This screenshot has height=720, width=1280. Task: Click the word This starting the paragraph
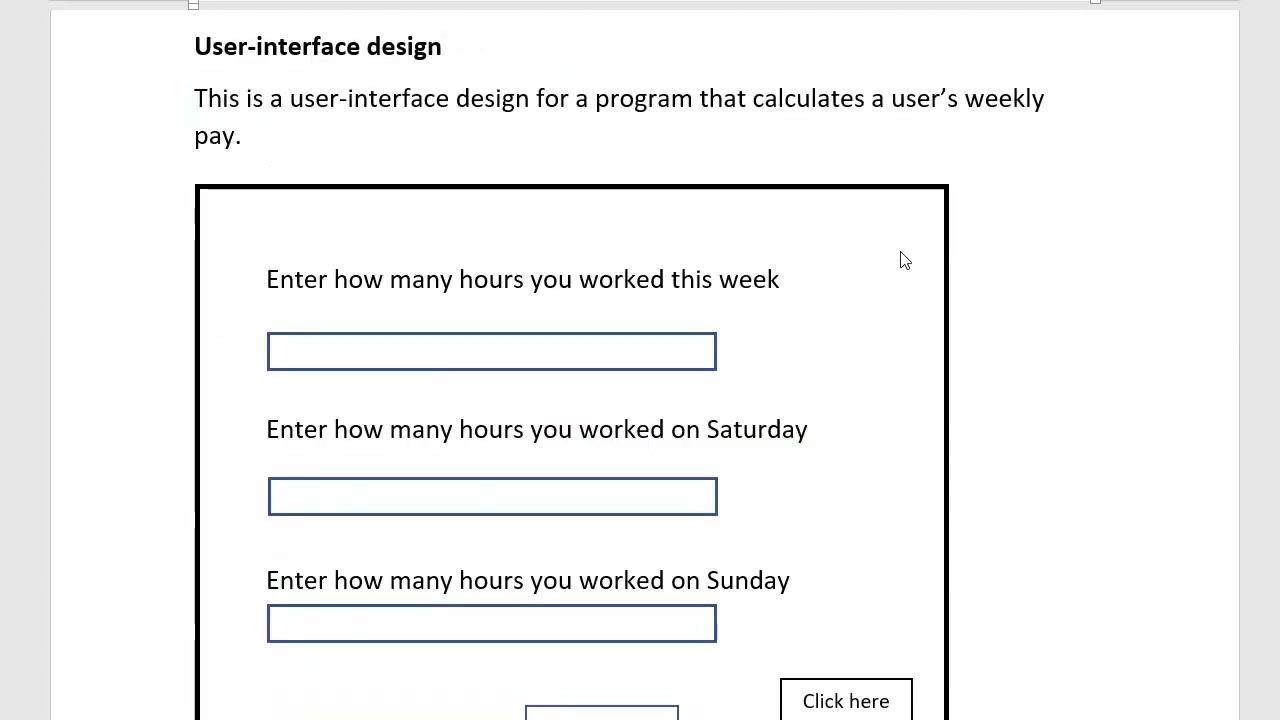coord(216,99)
